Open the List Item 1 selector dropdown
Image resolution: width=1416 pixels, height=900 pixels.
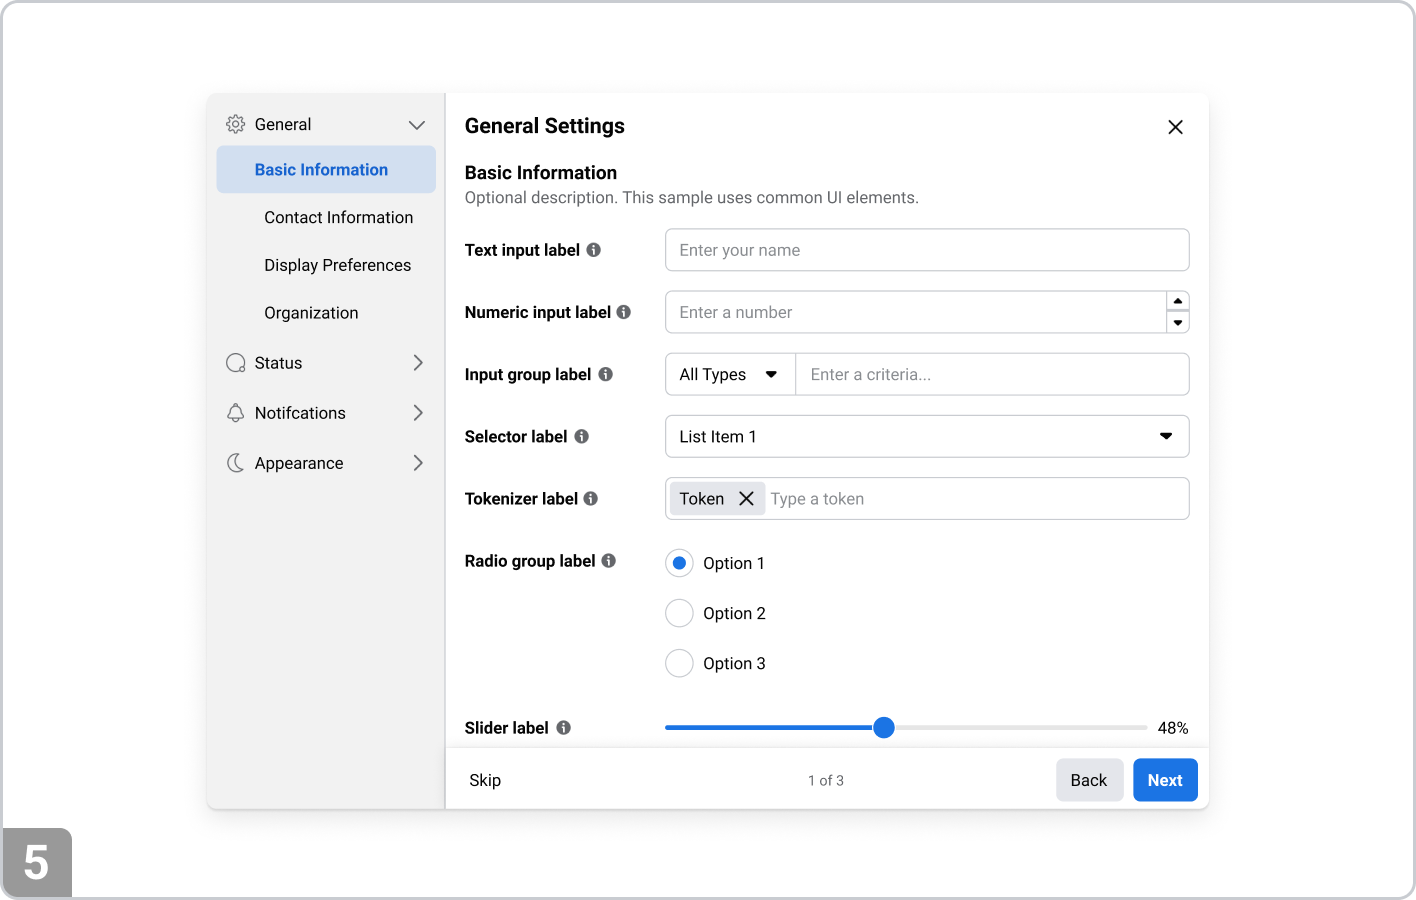[926, 436]
